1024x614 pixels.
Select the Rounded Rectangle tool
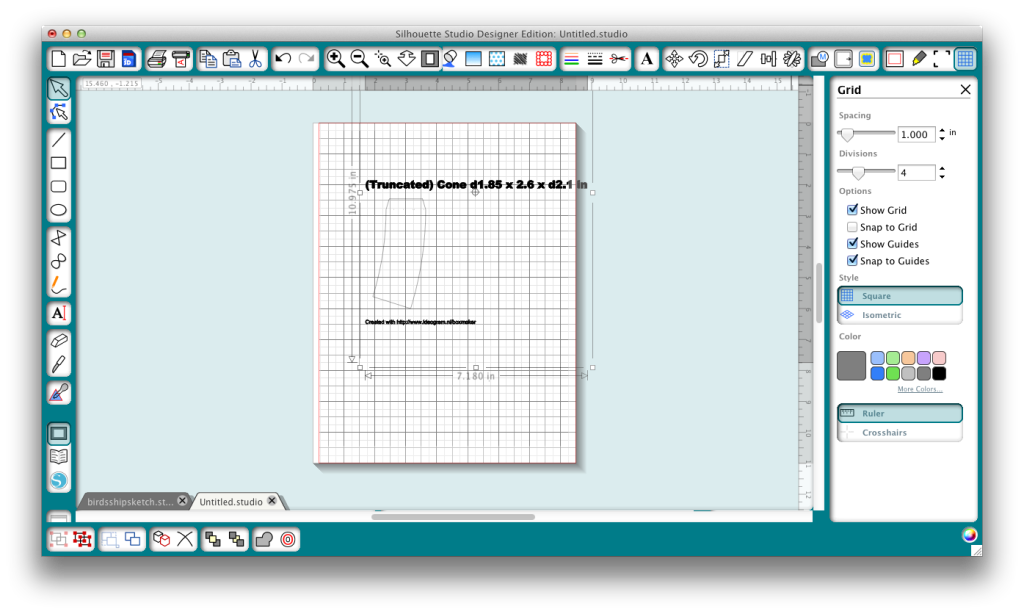pyautogui.click(x=58, y=185)
